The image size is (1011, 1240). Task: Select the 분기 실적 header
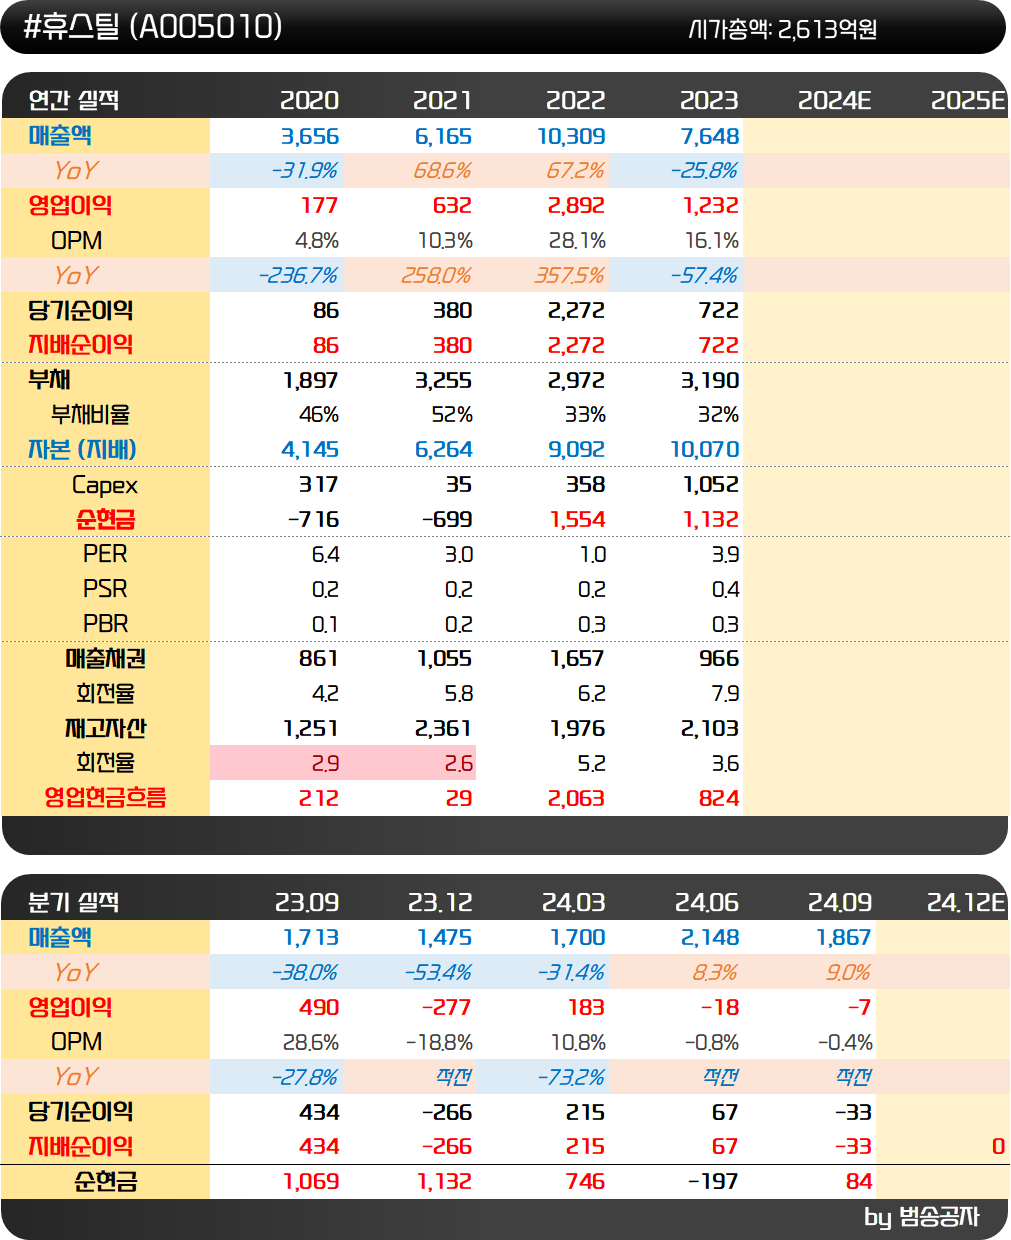[74, 902]
